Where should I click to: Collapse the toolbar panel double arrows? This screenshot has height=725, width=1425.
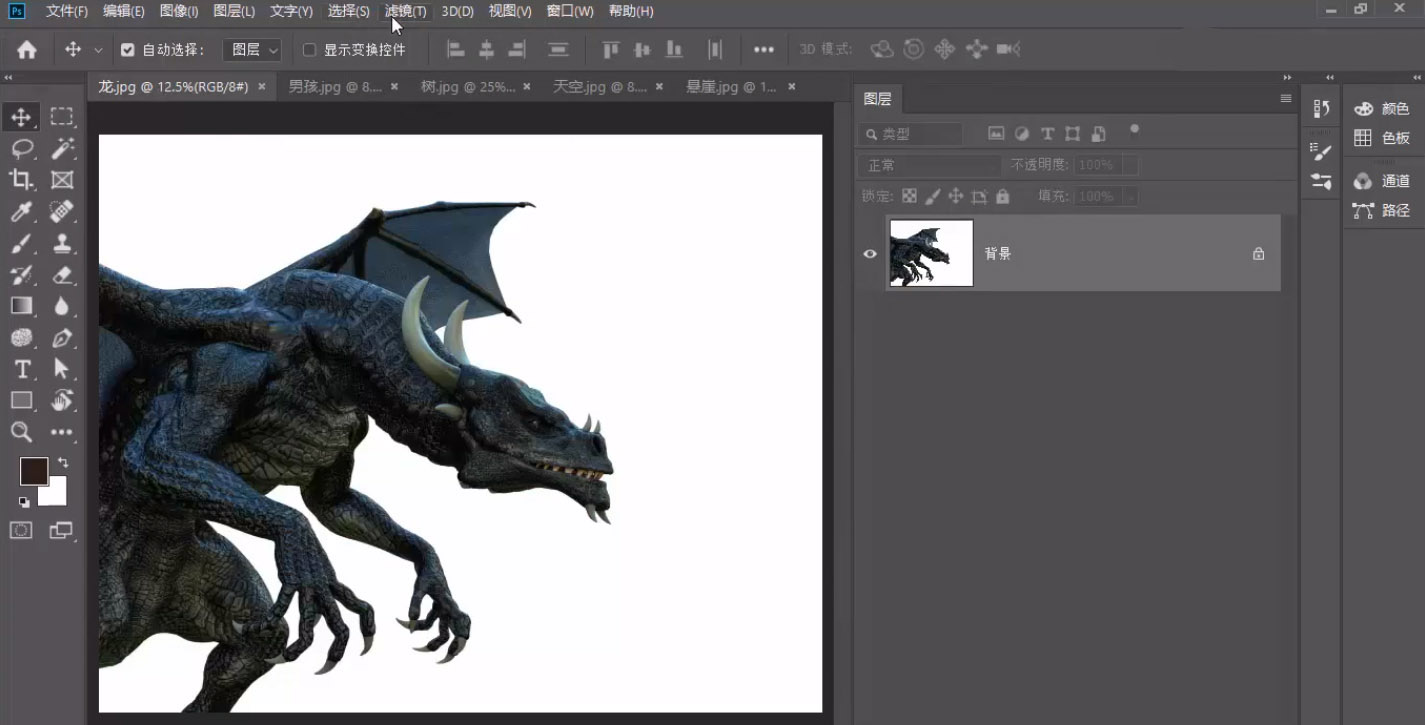coord(8,78)
